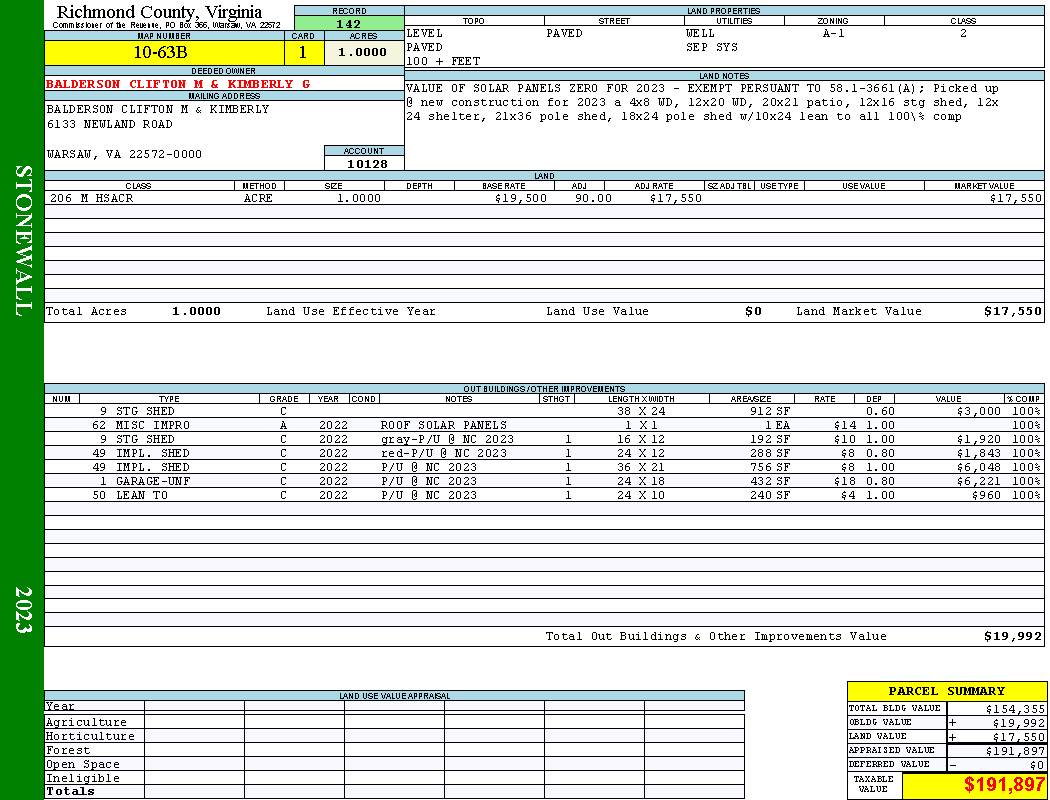Click DEFERRED VALUE $0

click(x=1037, y=765)
